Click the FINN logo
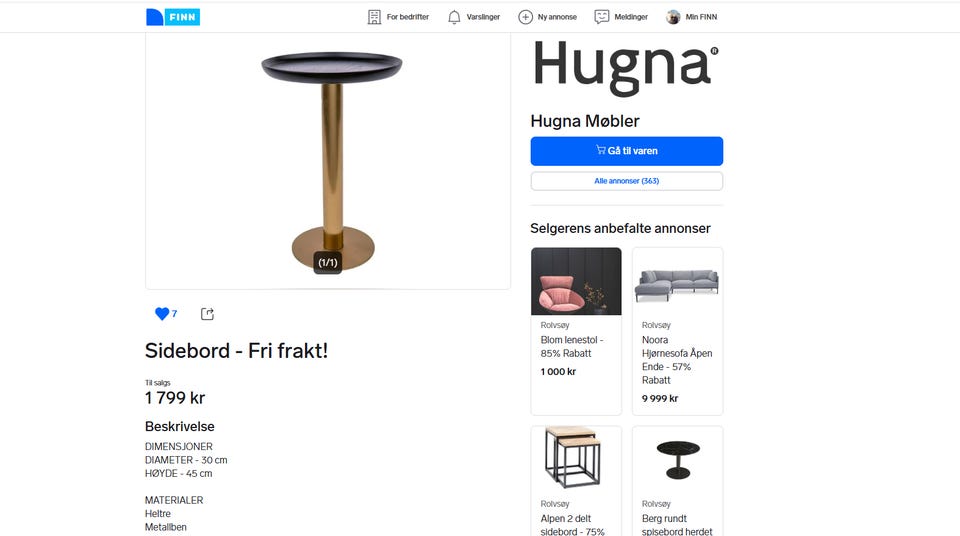 click(x=173, y=17)
